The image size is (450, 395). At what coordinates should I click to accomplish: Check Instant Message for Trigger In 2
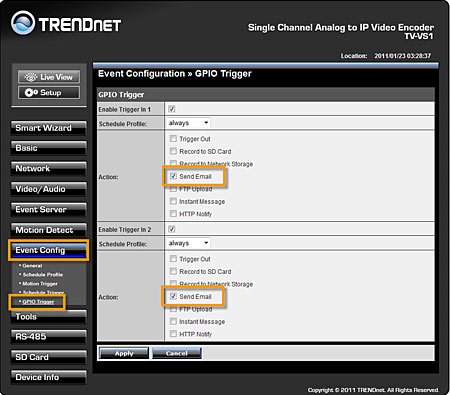coord(173,321)
